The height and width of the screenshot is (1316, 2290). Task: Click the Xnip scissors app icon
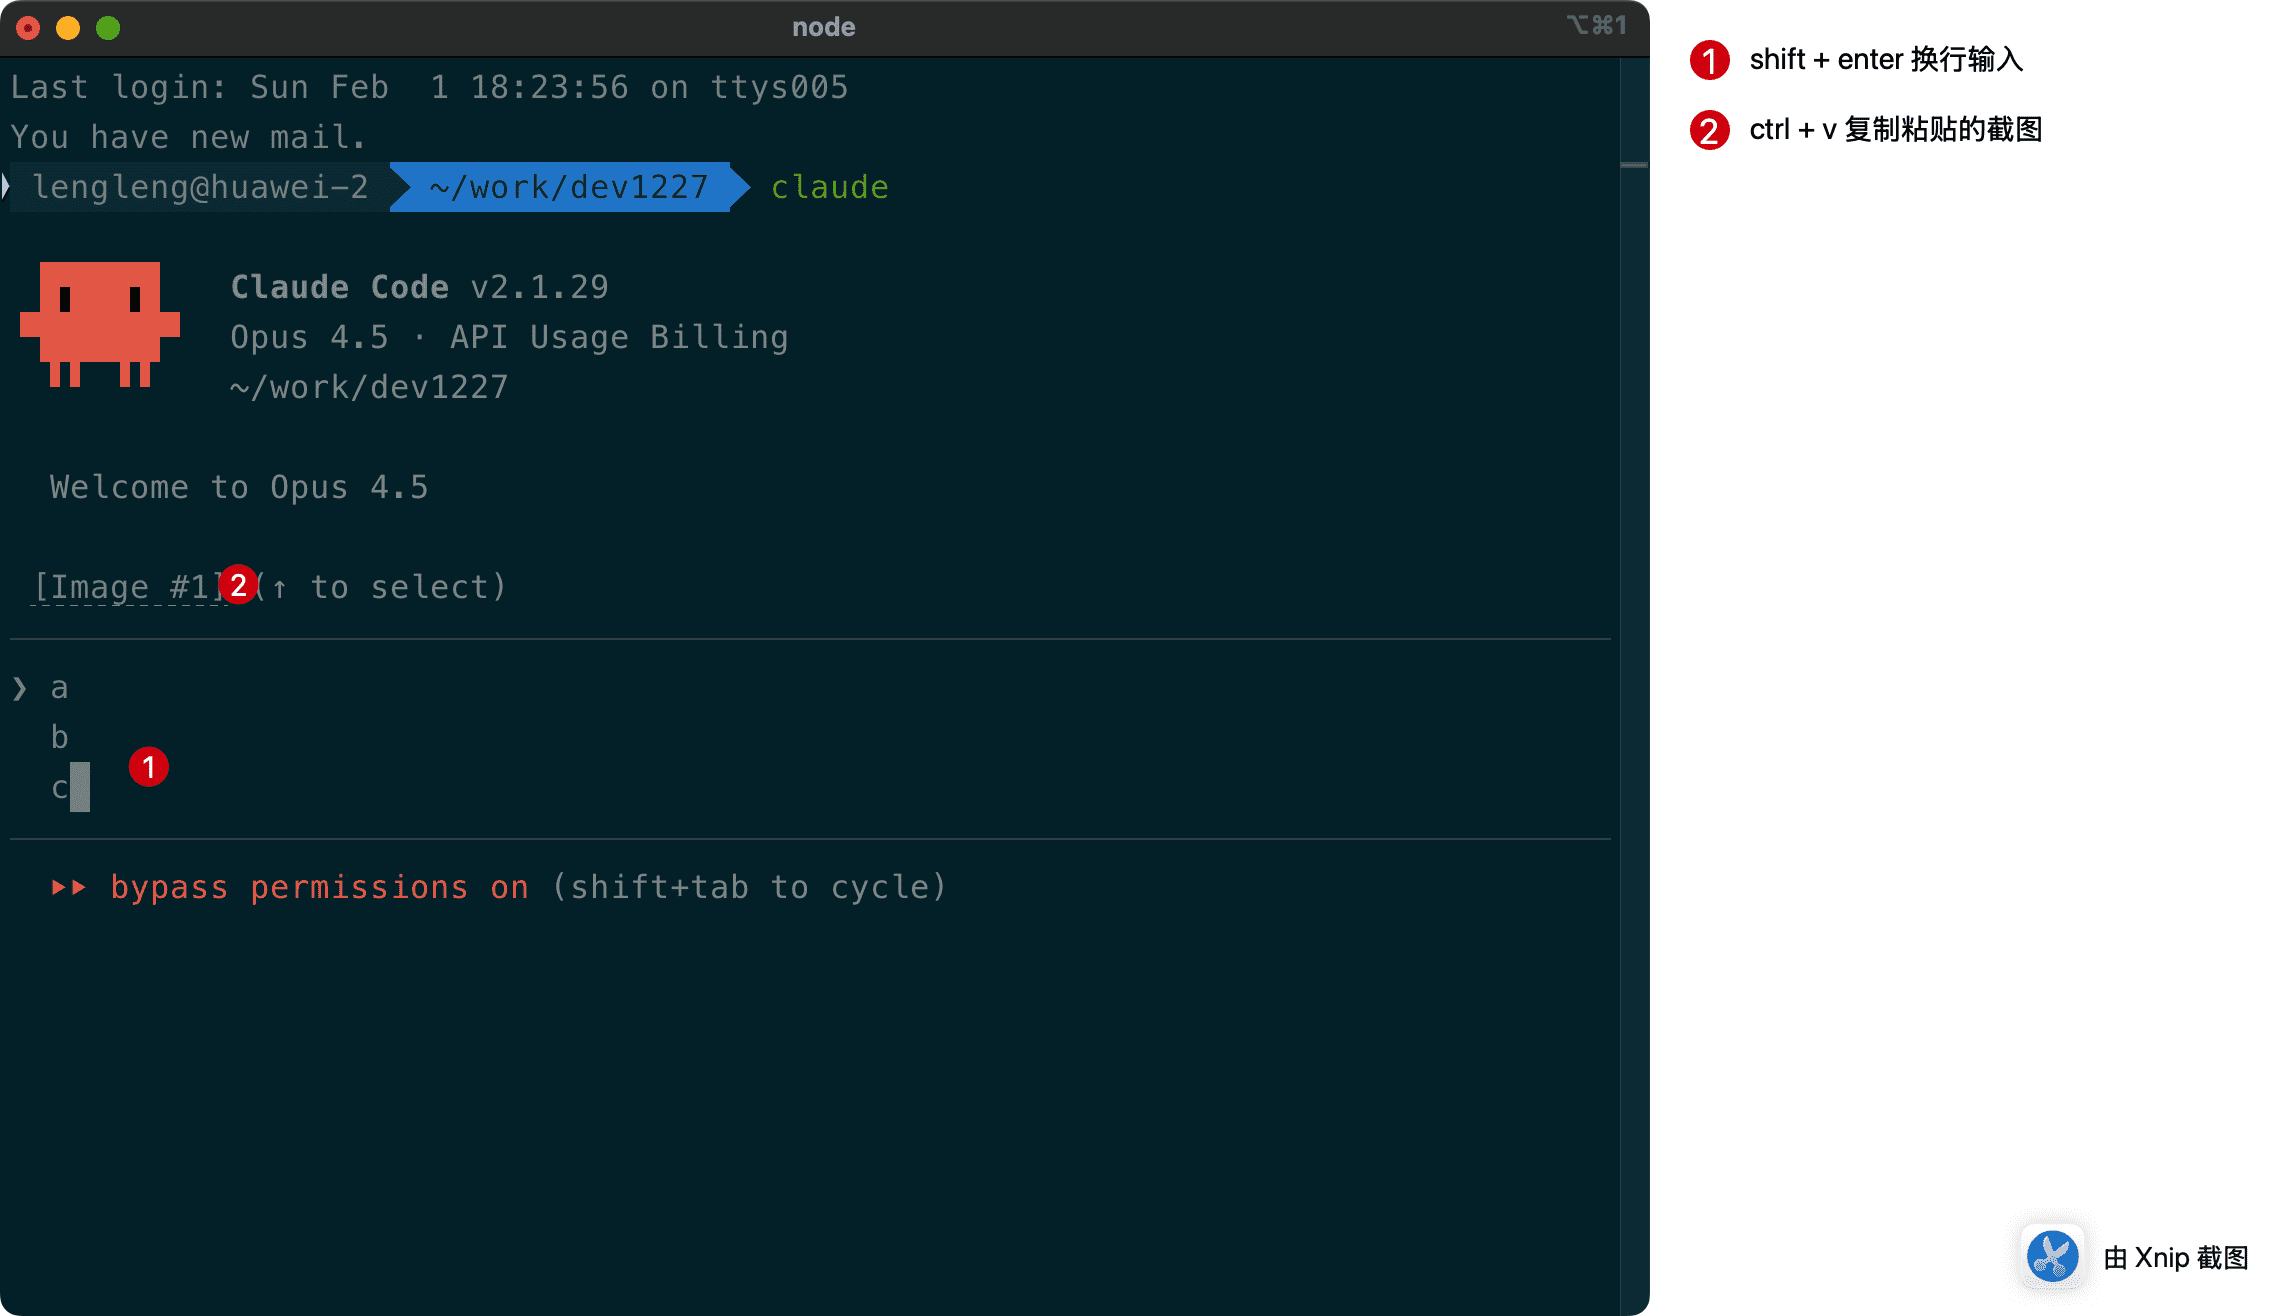[x=2052, y=1256]
